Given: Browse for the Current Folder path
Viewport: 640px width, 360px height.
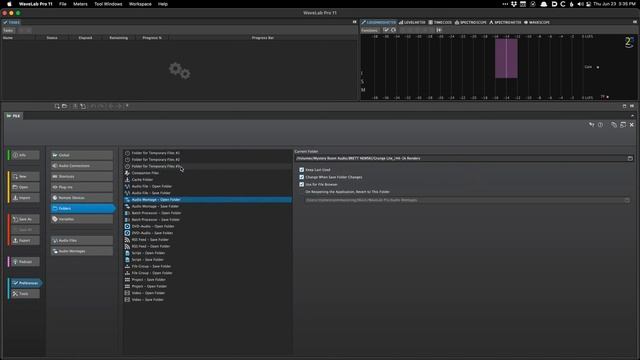Looking at the screenshot, I should click(x=630, y=158).
